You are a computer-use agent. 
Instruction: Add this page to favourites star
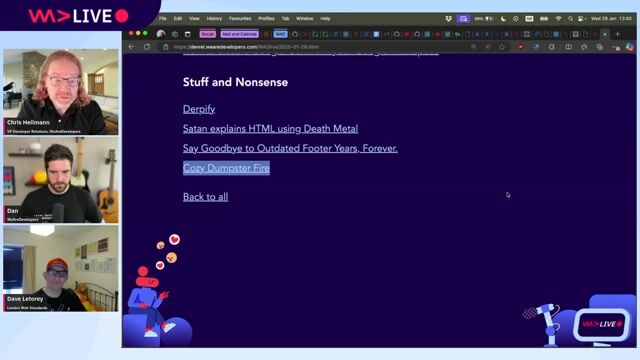[x=502, y=47]
